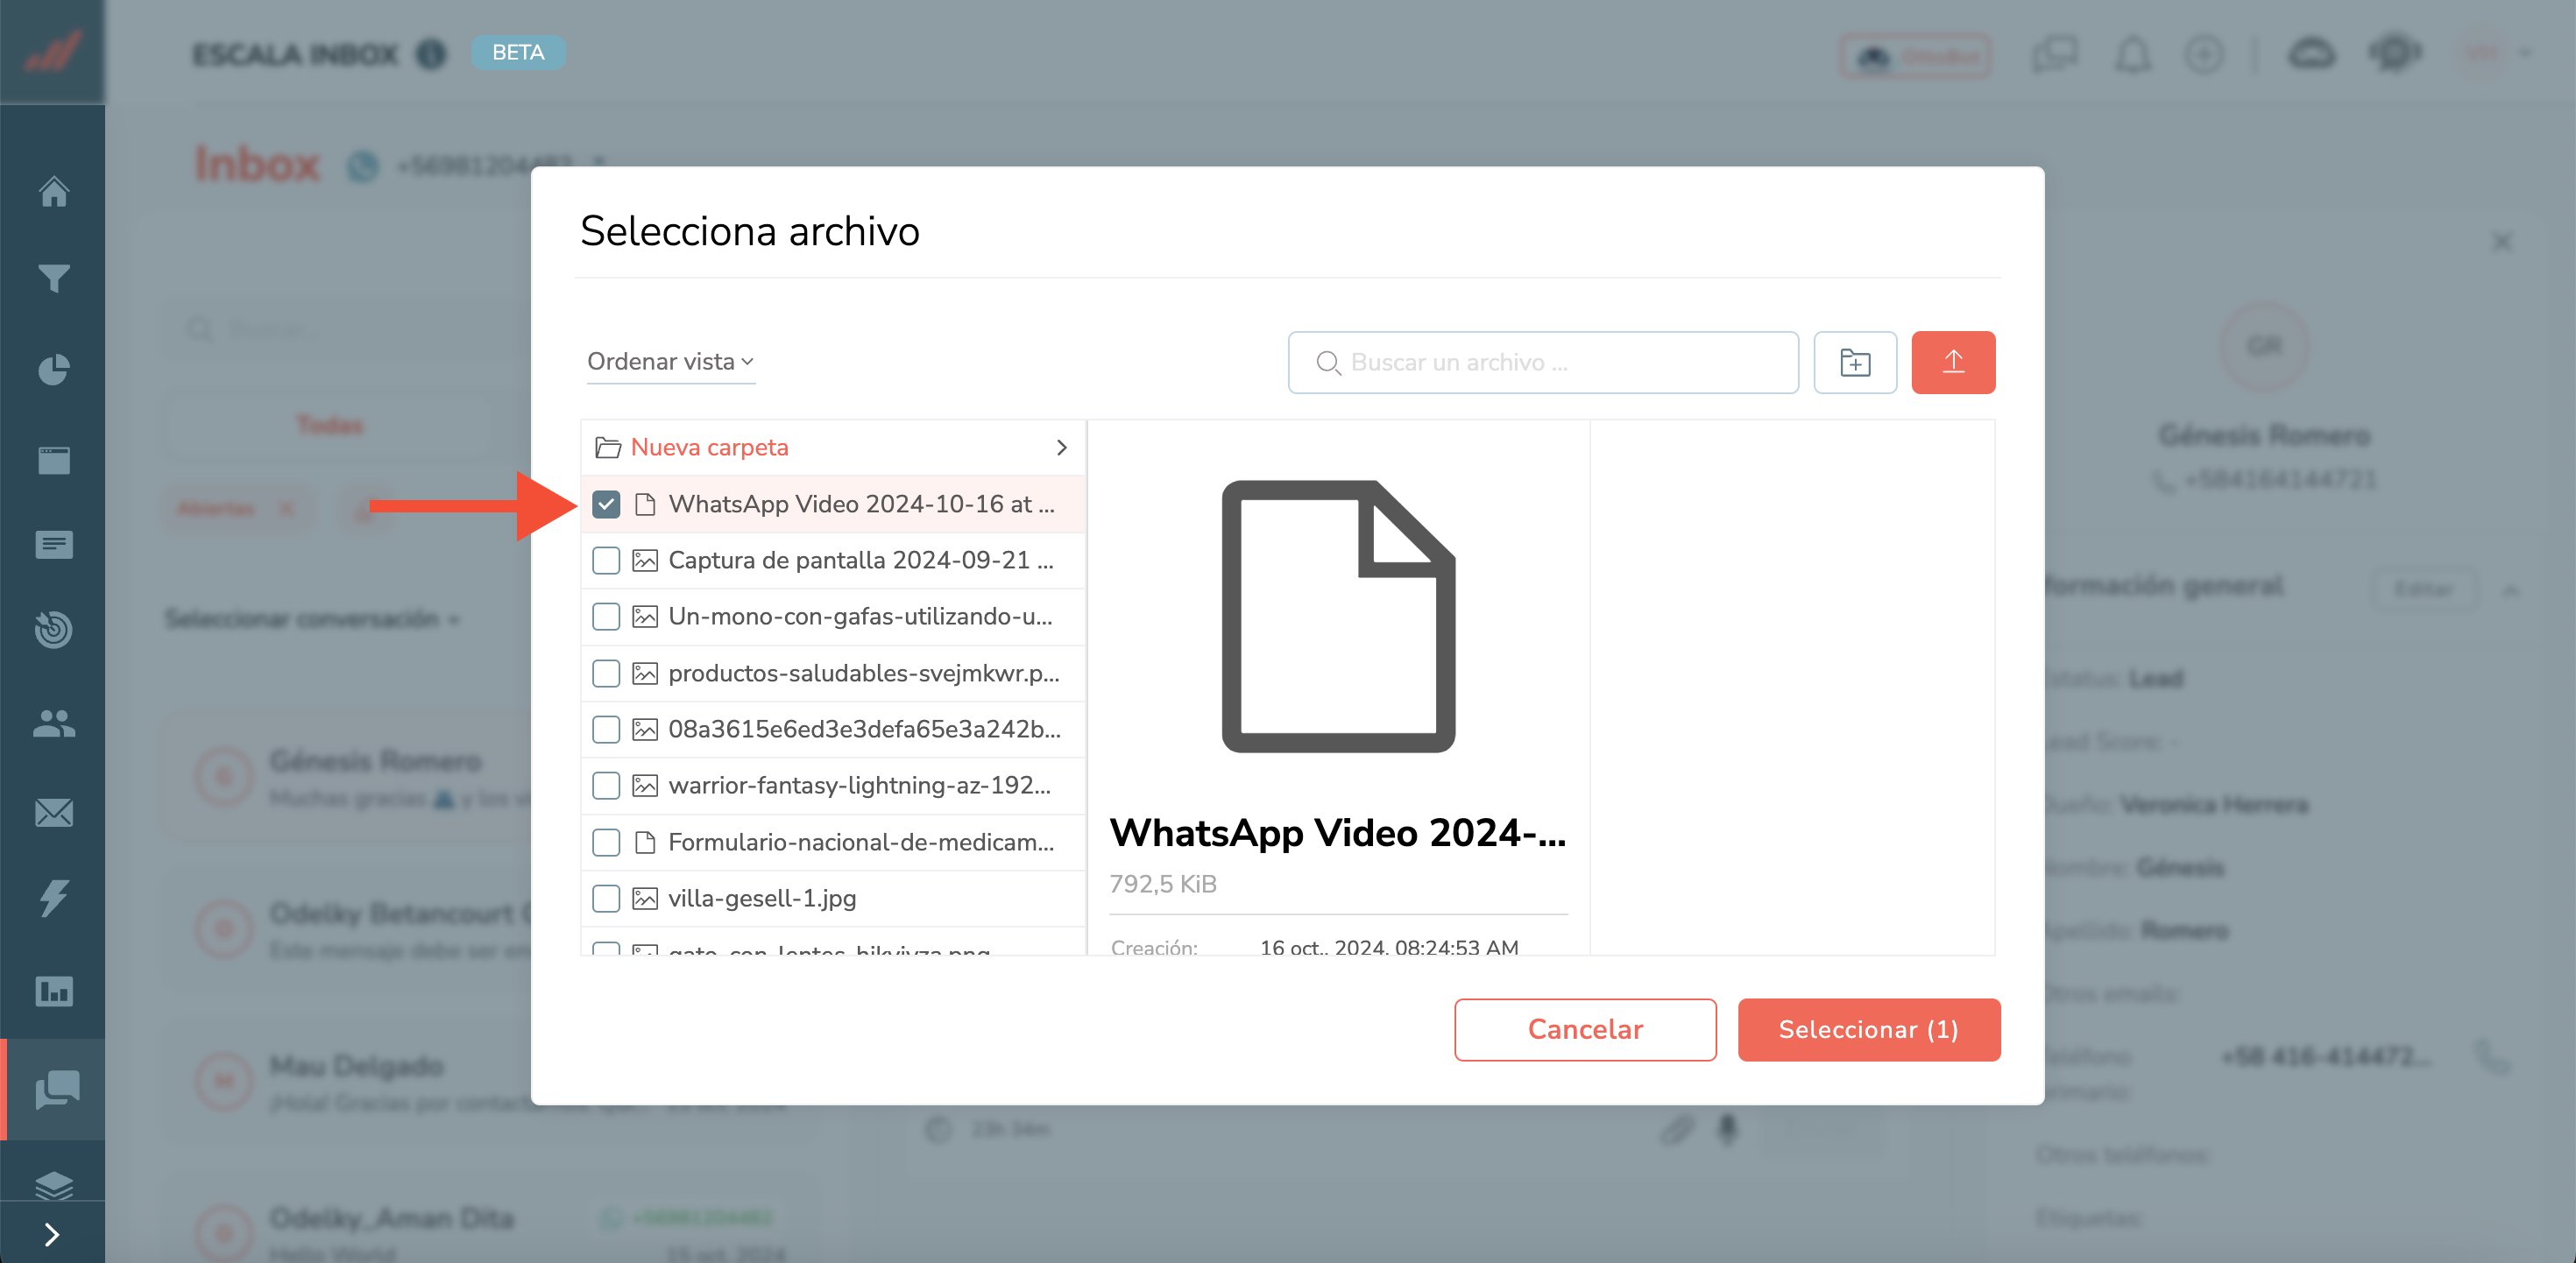Uncheck the WhatsApp Video 2024-10-16 checkbox
Image resolution: width=2576 pixels, height=1263 pixels.
pyautogui.click(x=606, y=504)
